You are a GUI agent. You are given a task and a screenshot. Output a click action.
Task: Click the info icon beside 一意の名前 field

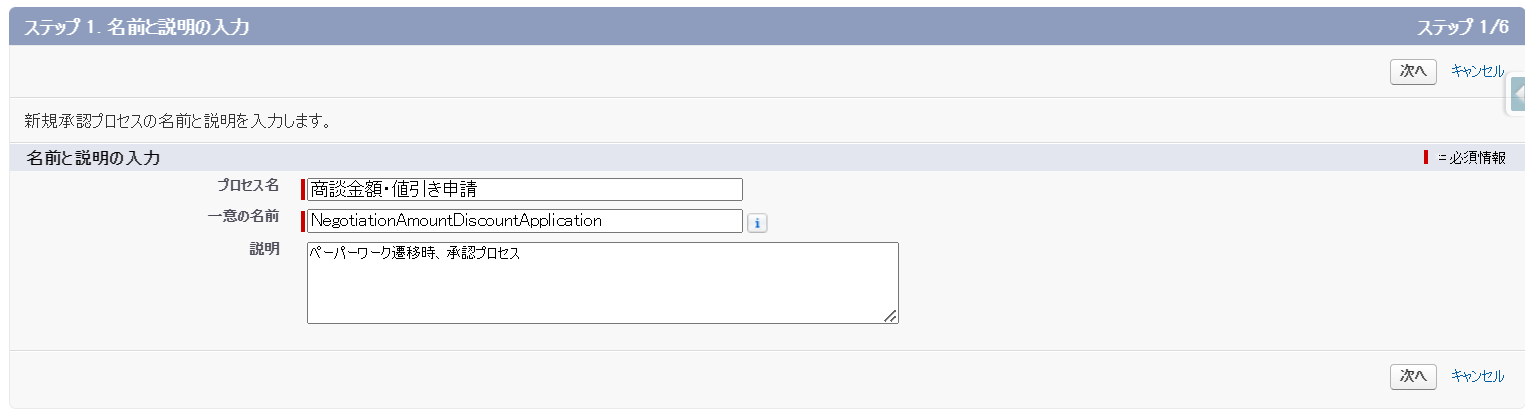pyautogui.click(x=757, y=222)
